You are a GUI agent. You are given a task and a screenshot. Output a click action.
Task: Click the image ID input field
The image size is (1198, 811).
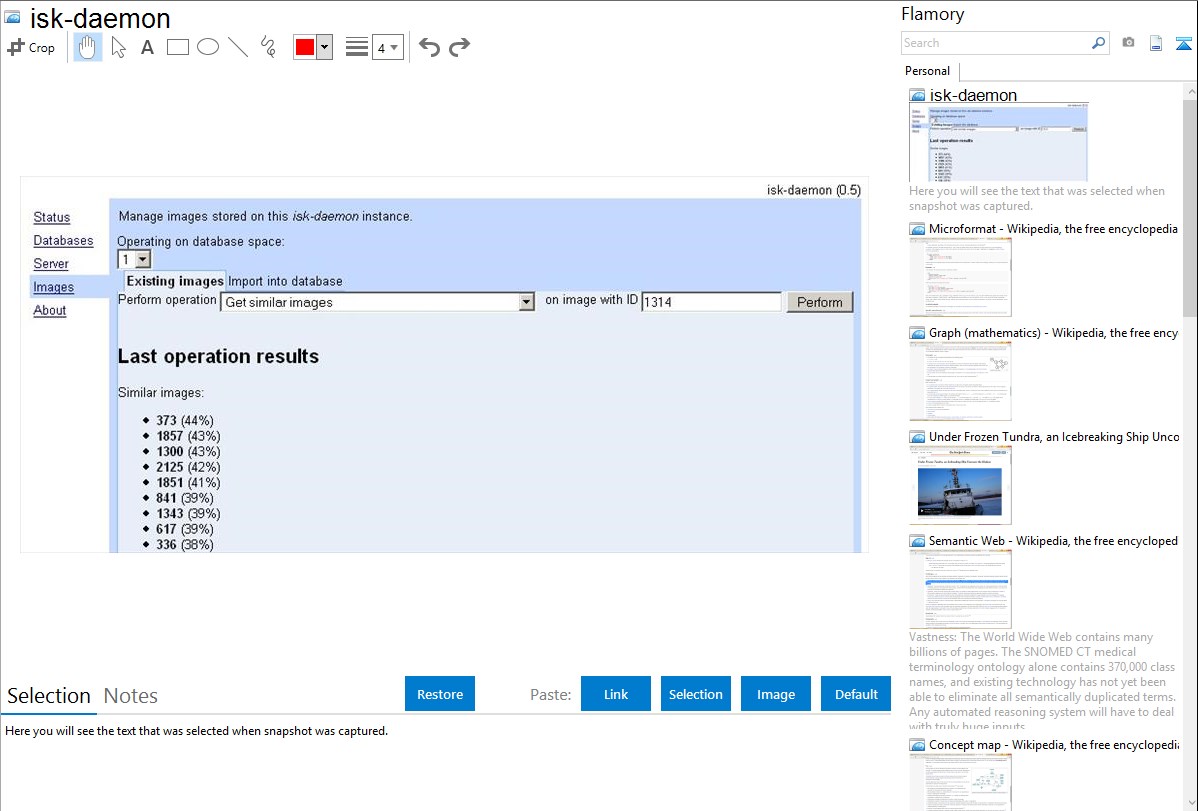(711, 302)
